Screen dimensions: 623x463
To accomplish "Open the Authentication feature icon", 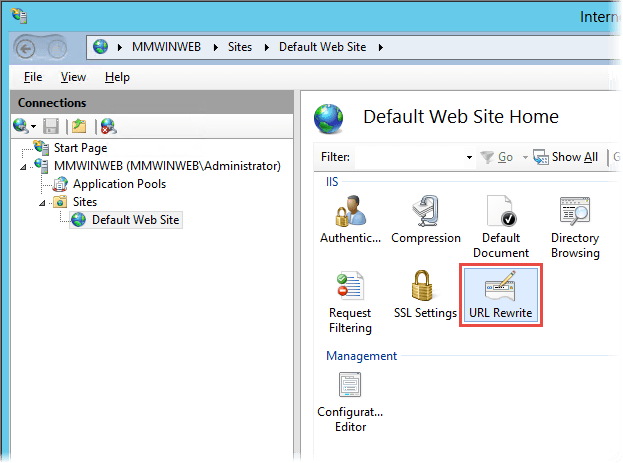I will pos(350,211).
